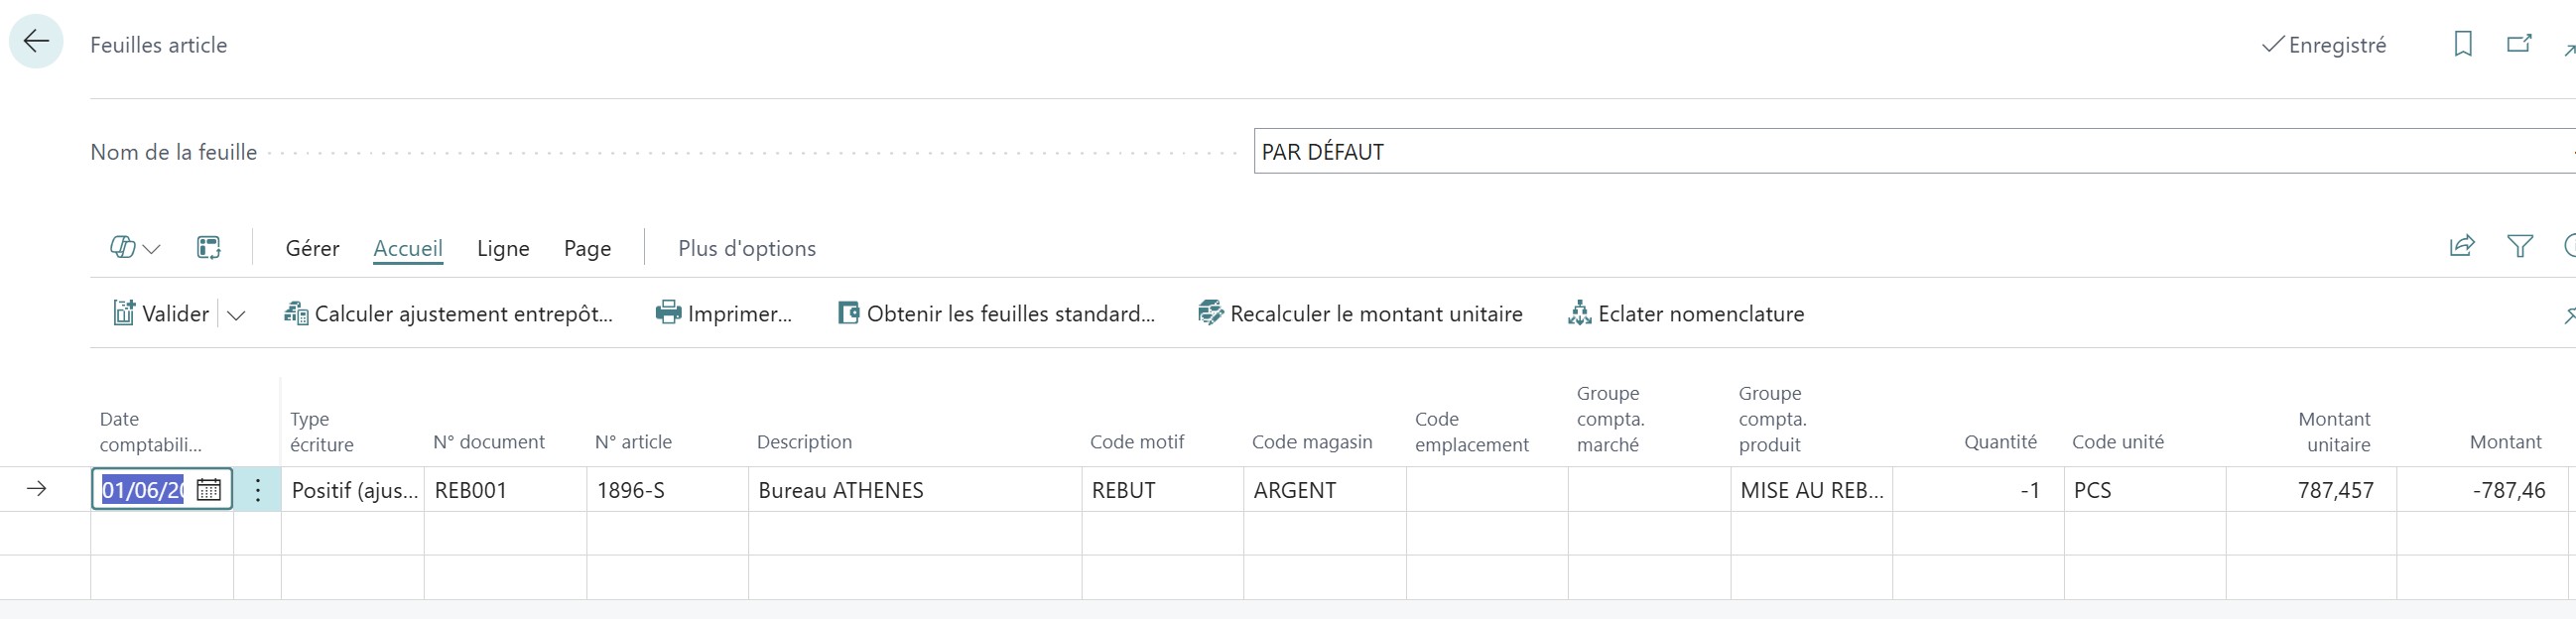Open page in new window icon
The height and width of the screenshot is (619, 2576).
pyautogui.click(x=2519, y=44)
